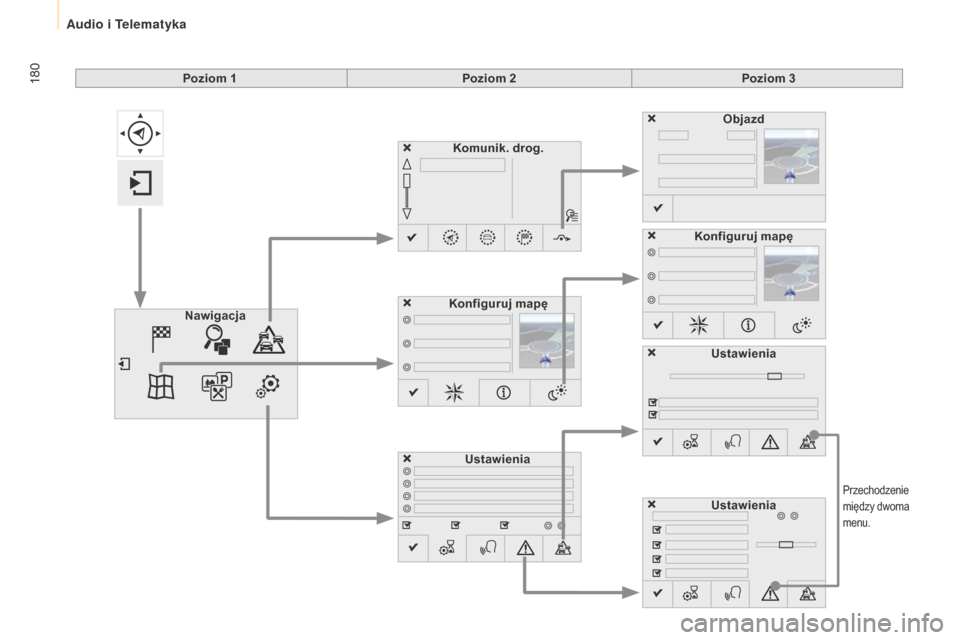Click the scroll up triangle in Komunik. drog.
The width and height of the screenshot is (960, 640).
click(x=407, y=164)
